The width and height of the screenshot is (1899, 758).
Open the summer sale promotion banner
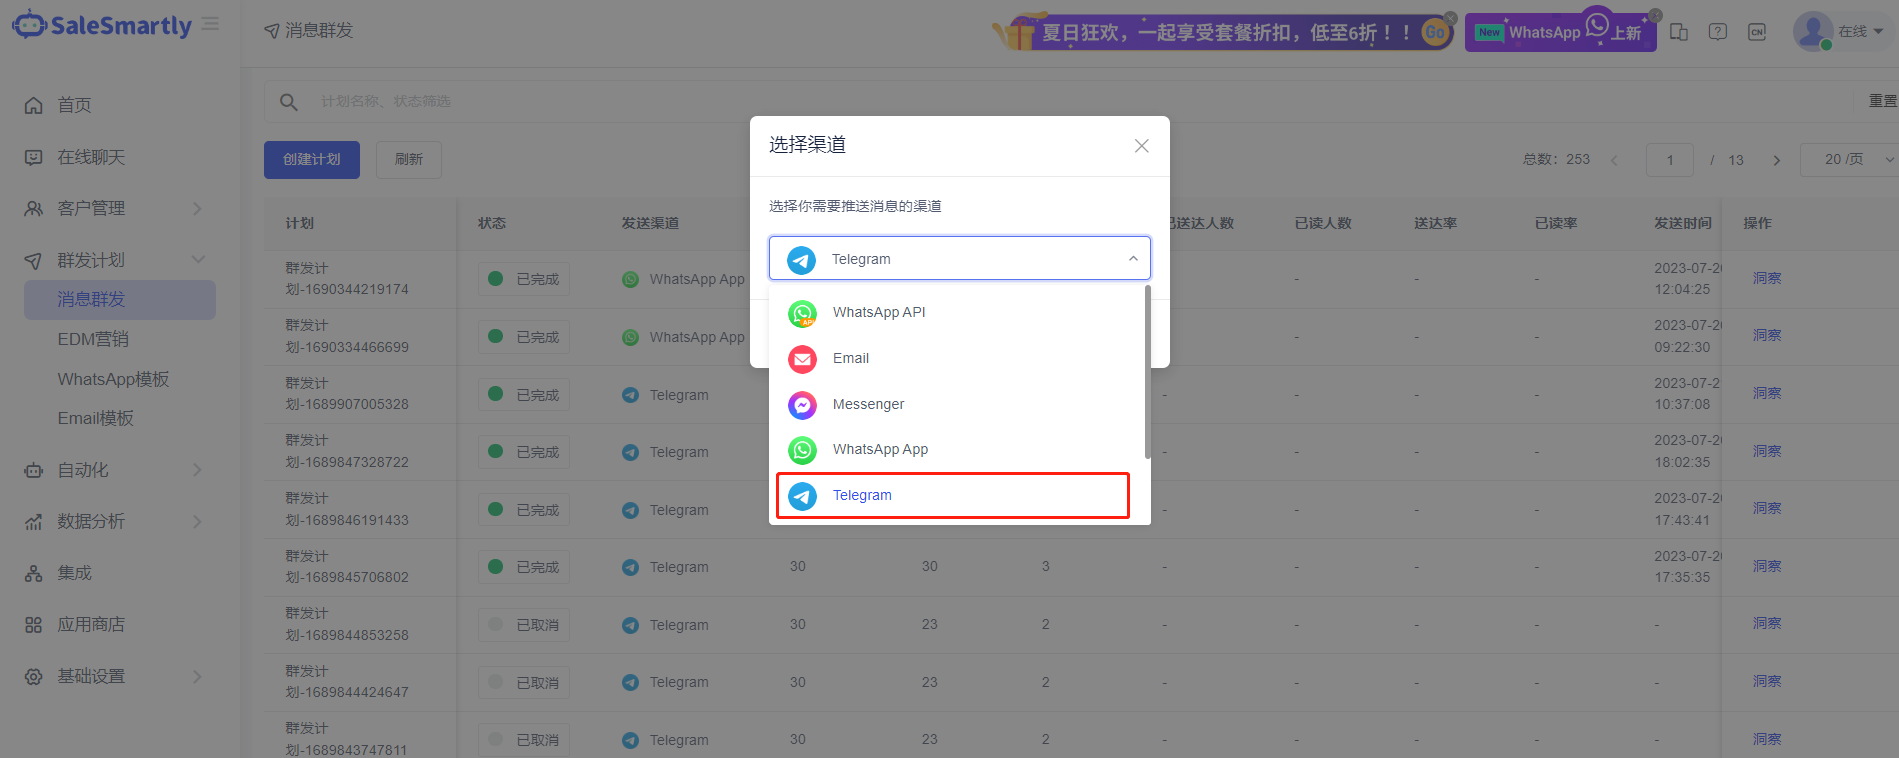point(1223,32)
